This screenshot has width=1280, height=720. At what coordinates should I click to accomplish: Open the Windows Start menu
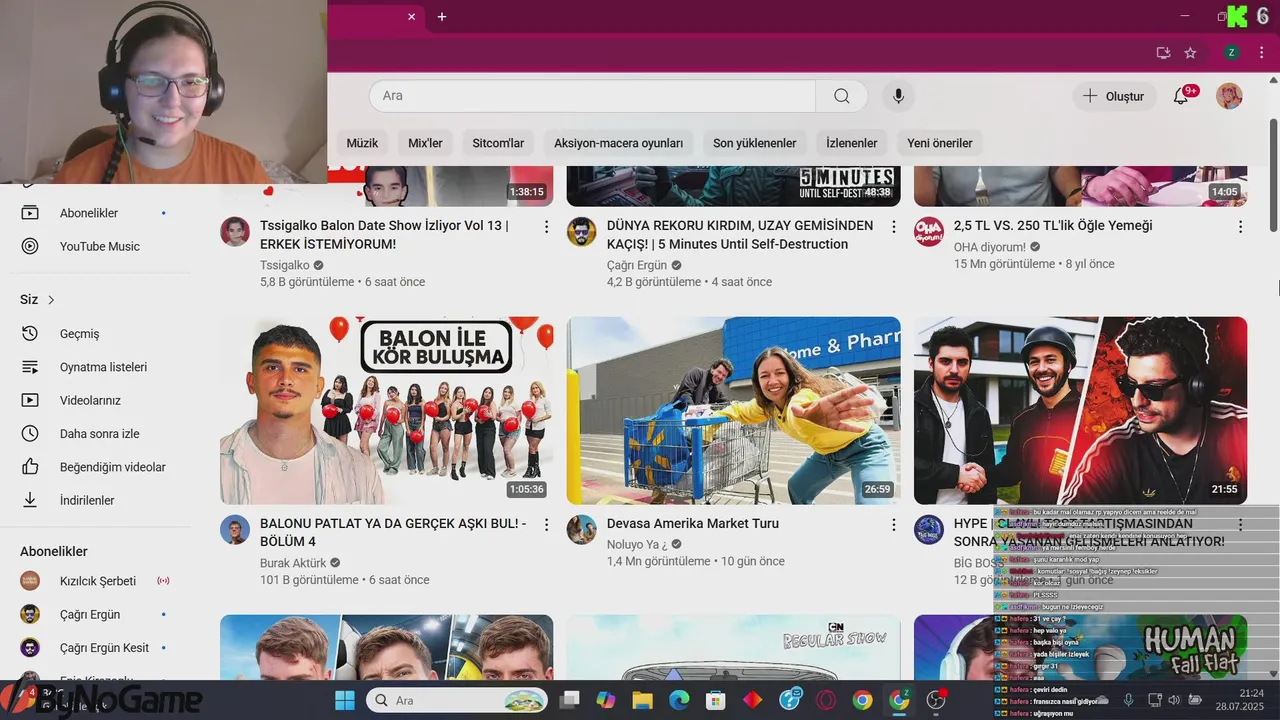point(345,700)
